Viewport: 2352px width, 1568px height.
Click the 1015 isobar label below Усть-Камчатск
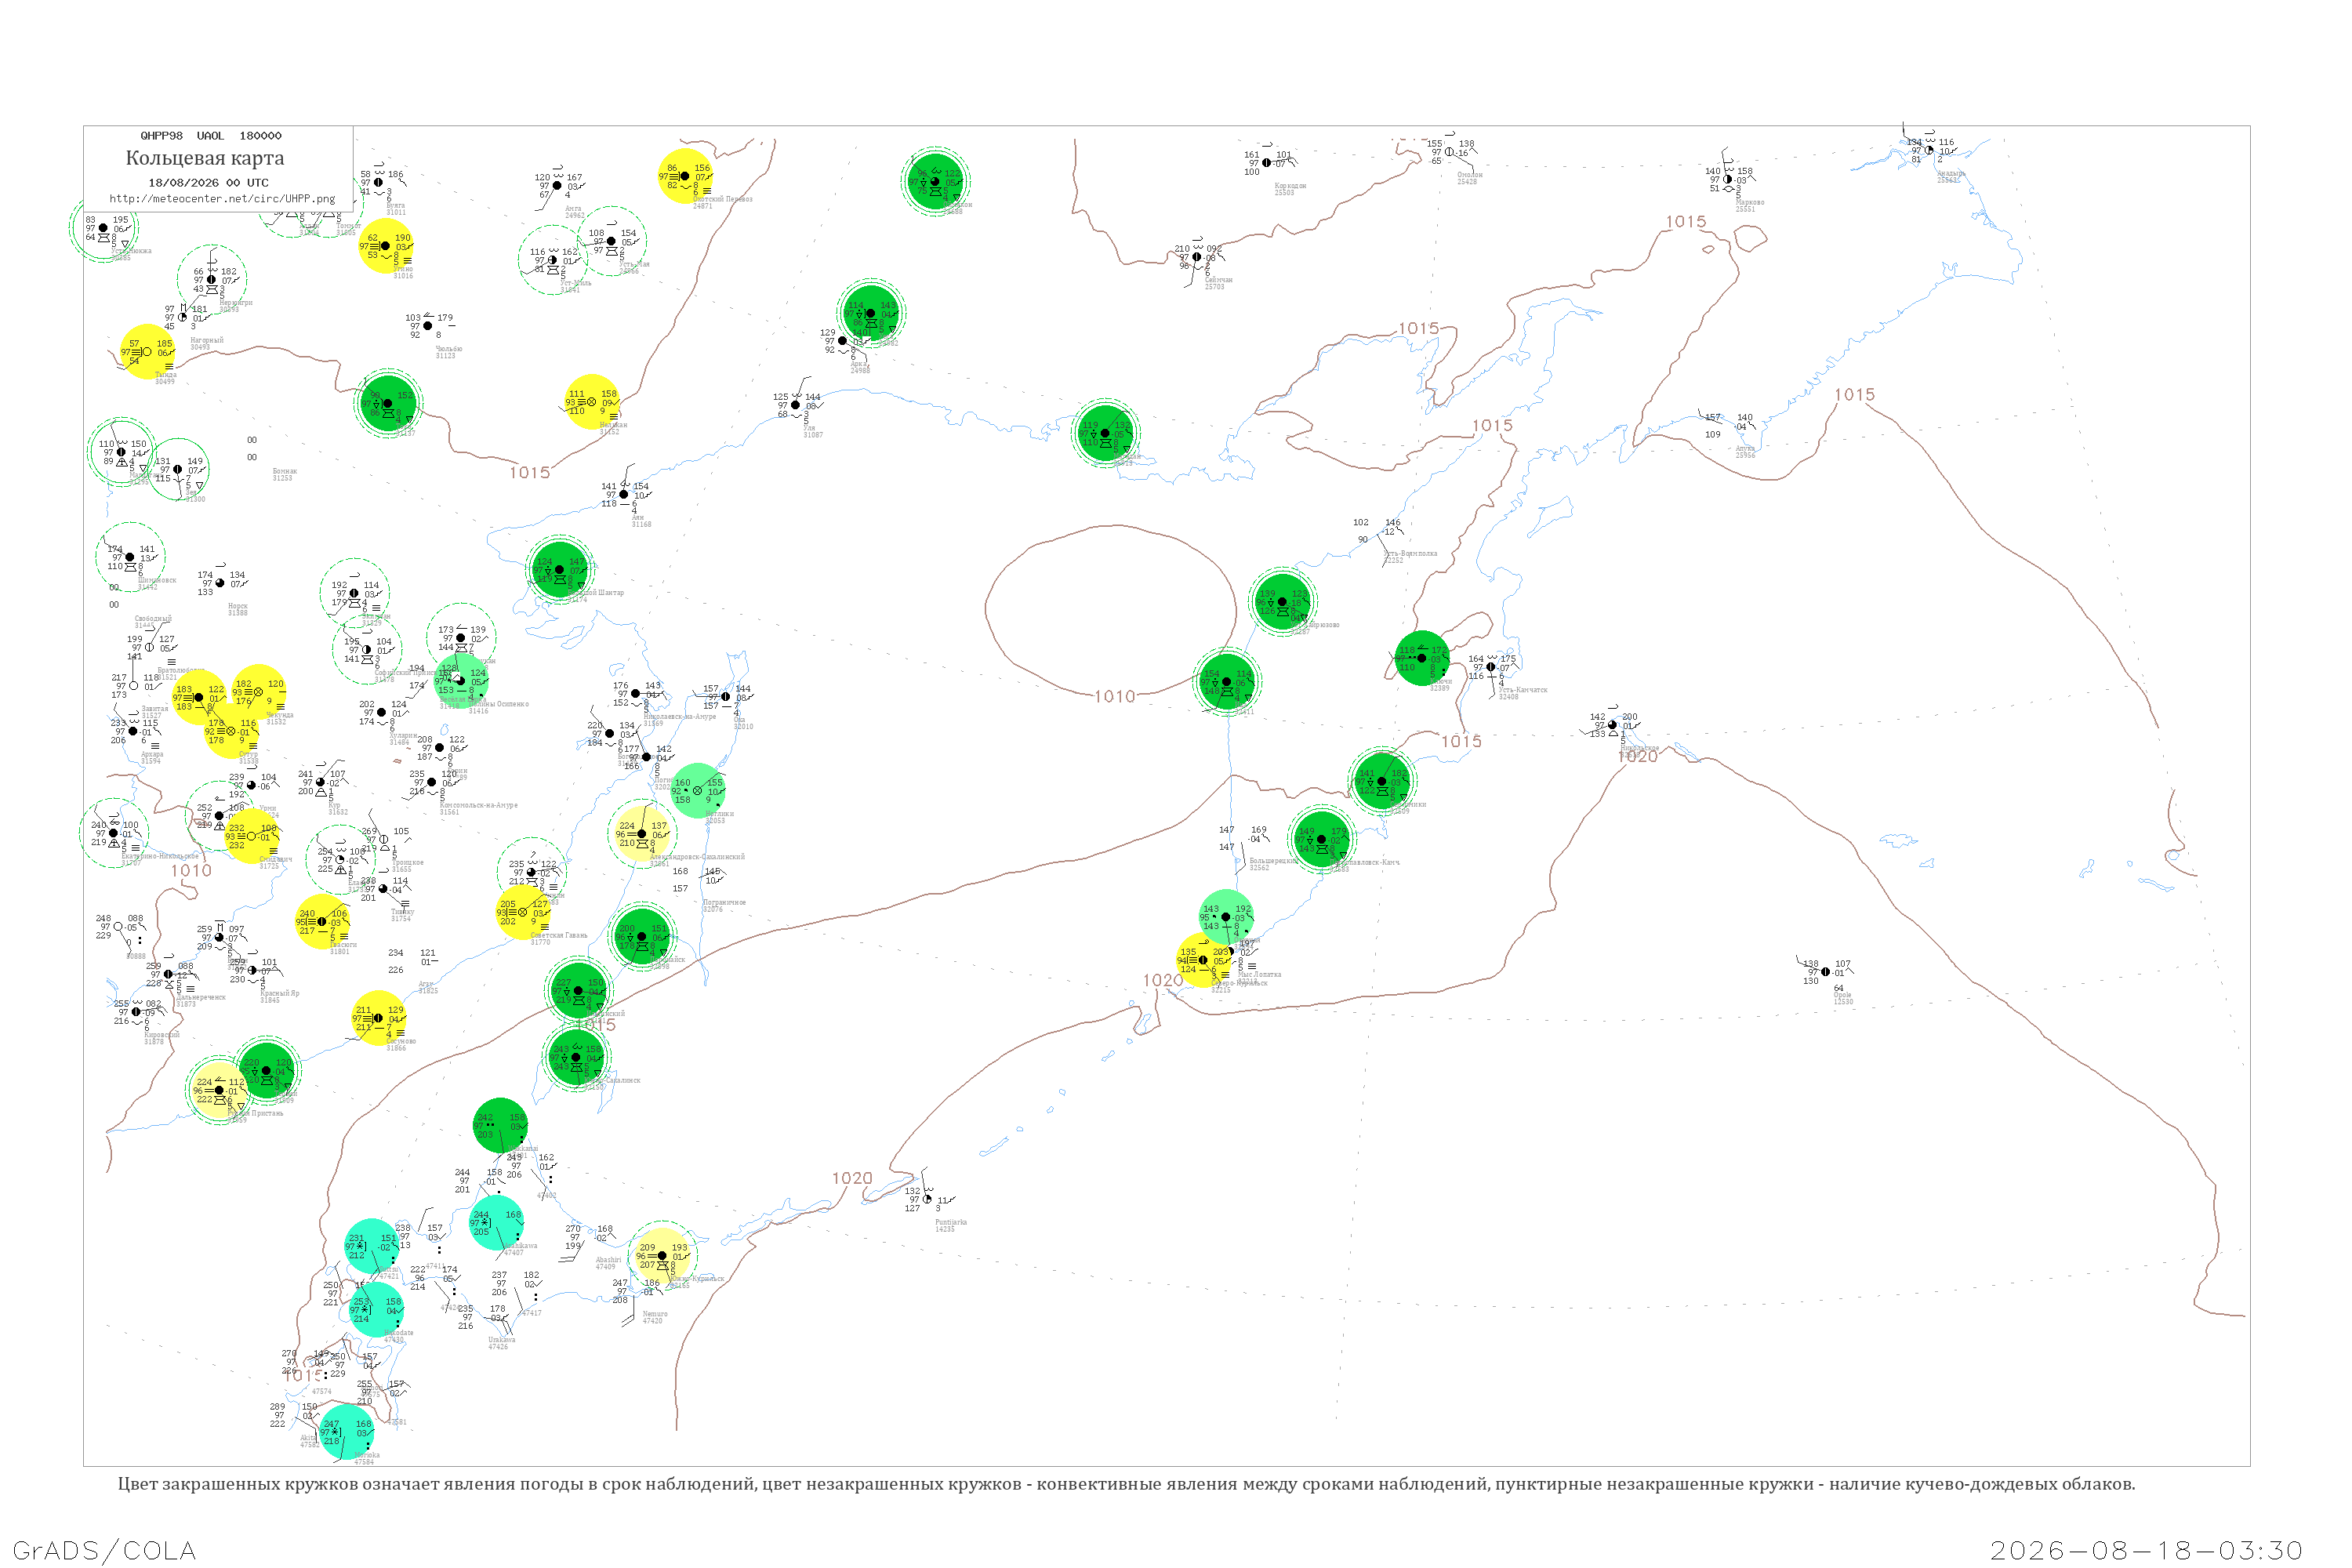click(x=1461, y=742)
